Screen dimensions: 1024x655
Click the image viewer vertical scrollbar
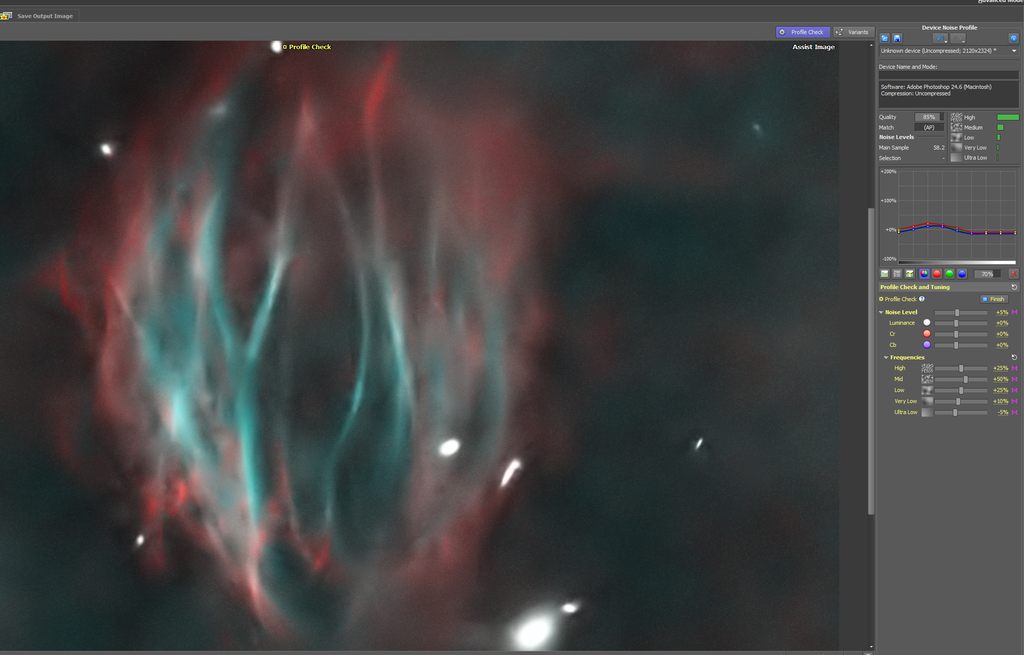coord(871,361)
